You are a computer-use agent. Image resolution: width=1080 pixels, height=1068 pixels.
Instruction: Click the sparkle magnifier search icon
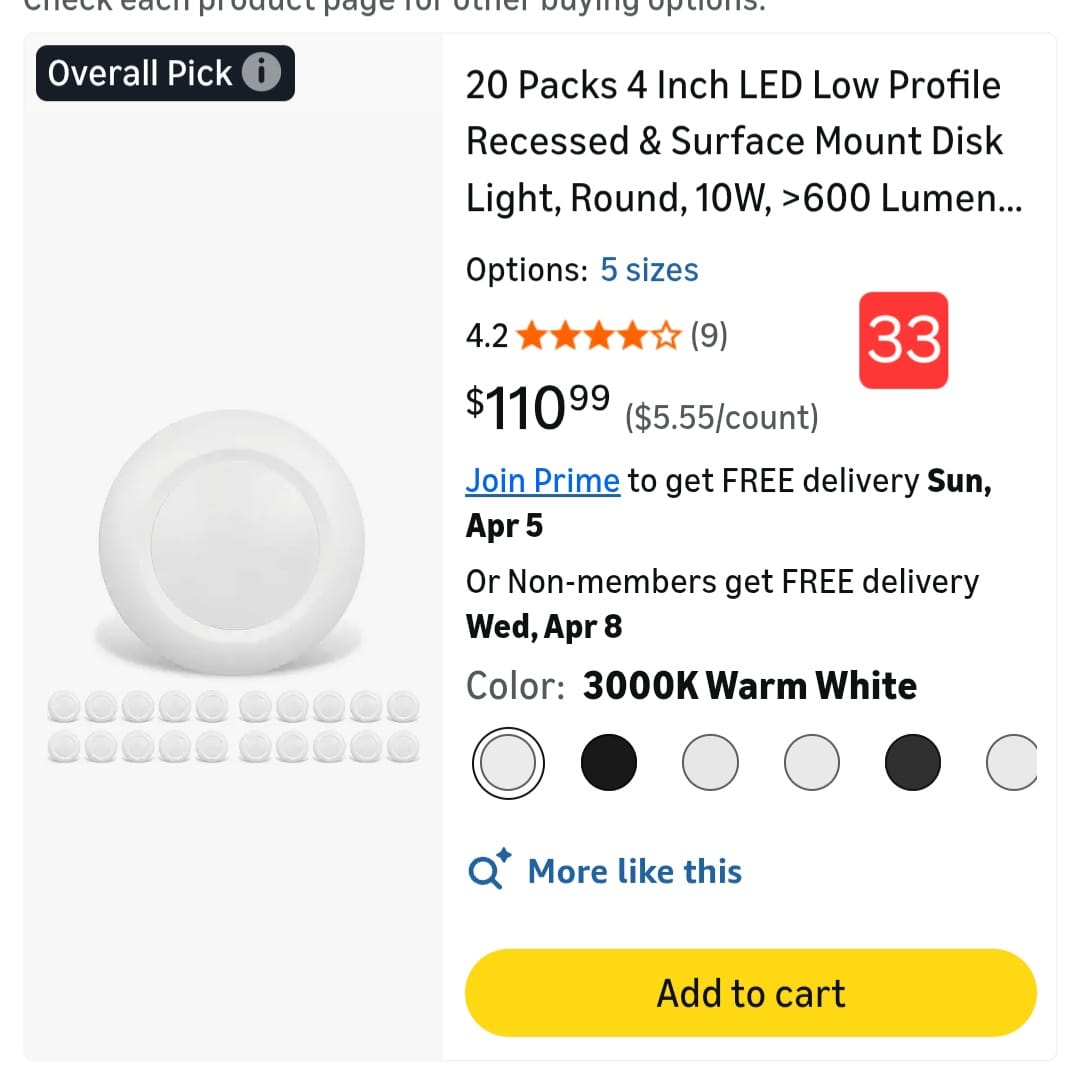click(489, 870)
